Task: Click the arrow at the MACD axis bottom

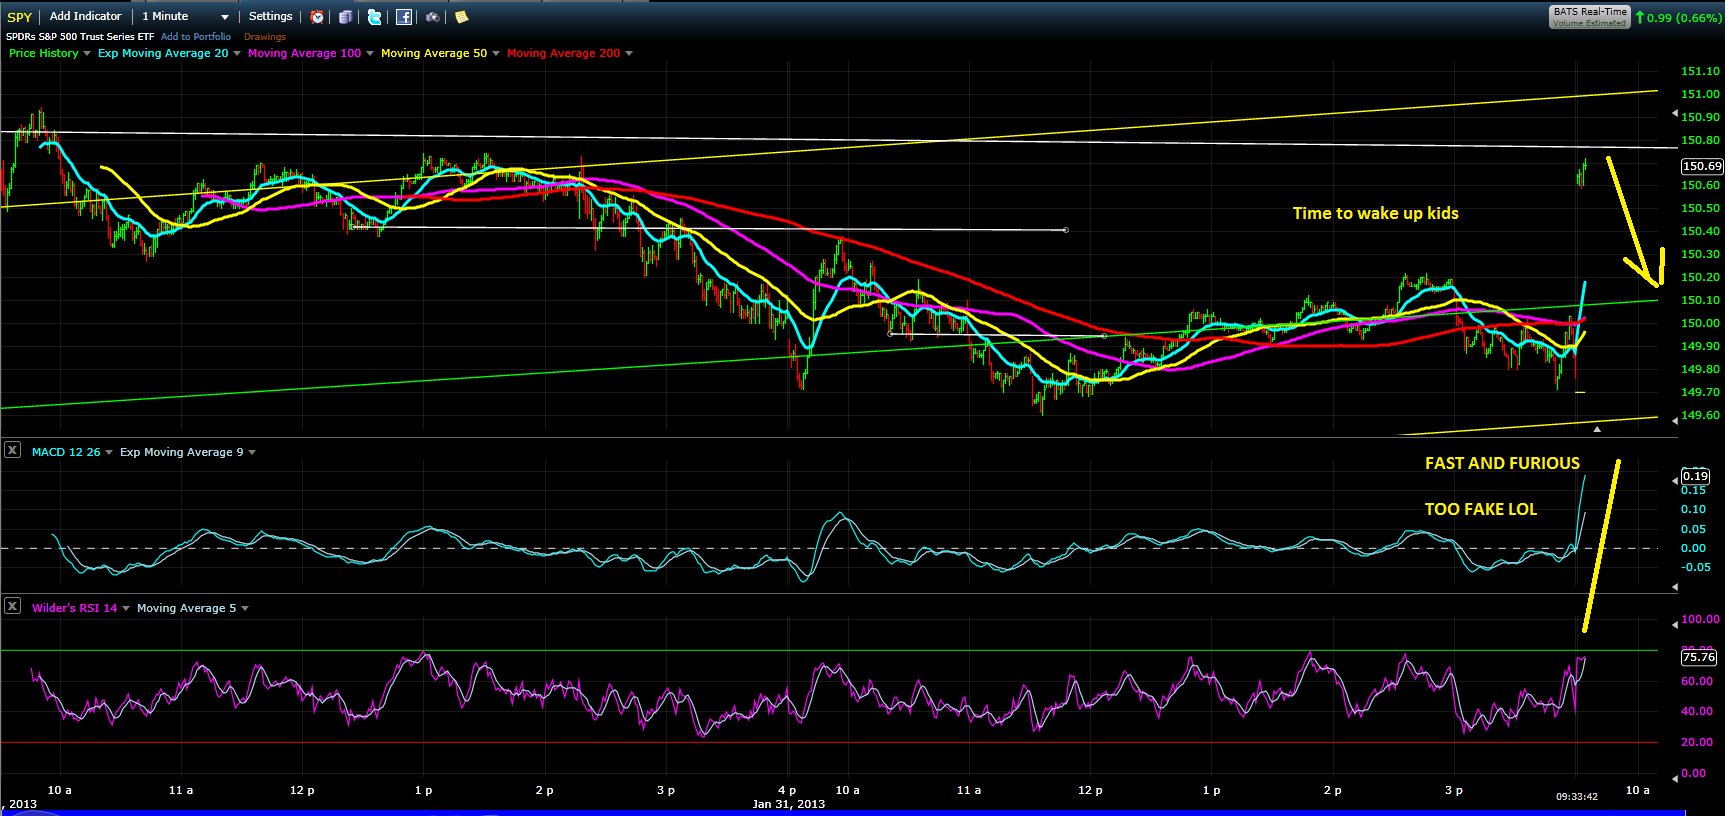Action: tap(1675, 587)
